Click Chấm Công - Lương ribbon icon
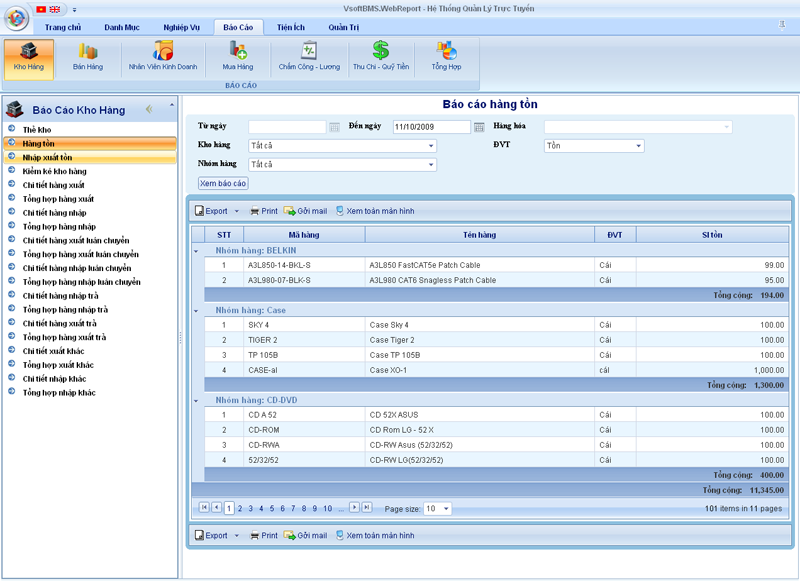 point(309,56)
